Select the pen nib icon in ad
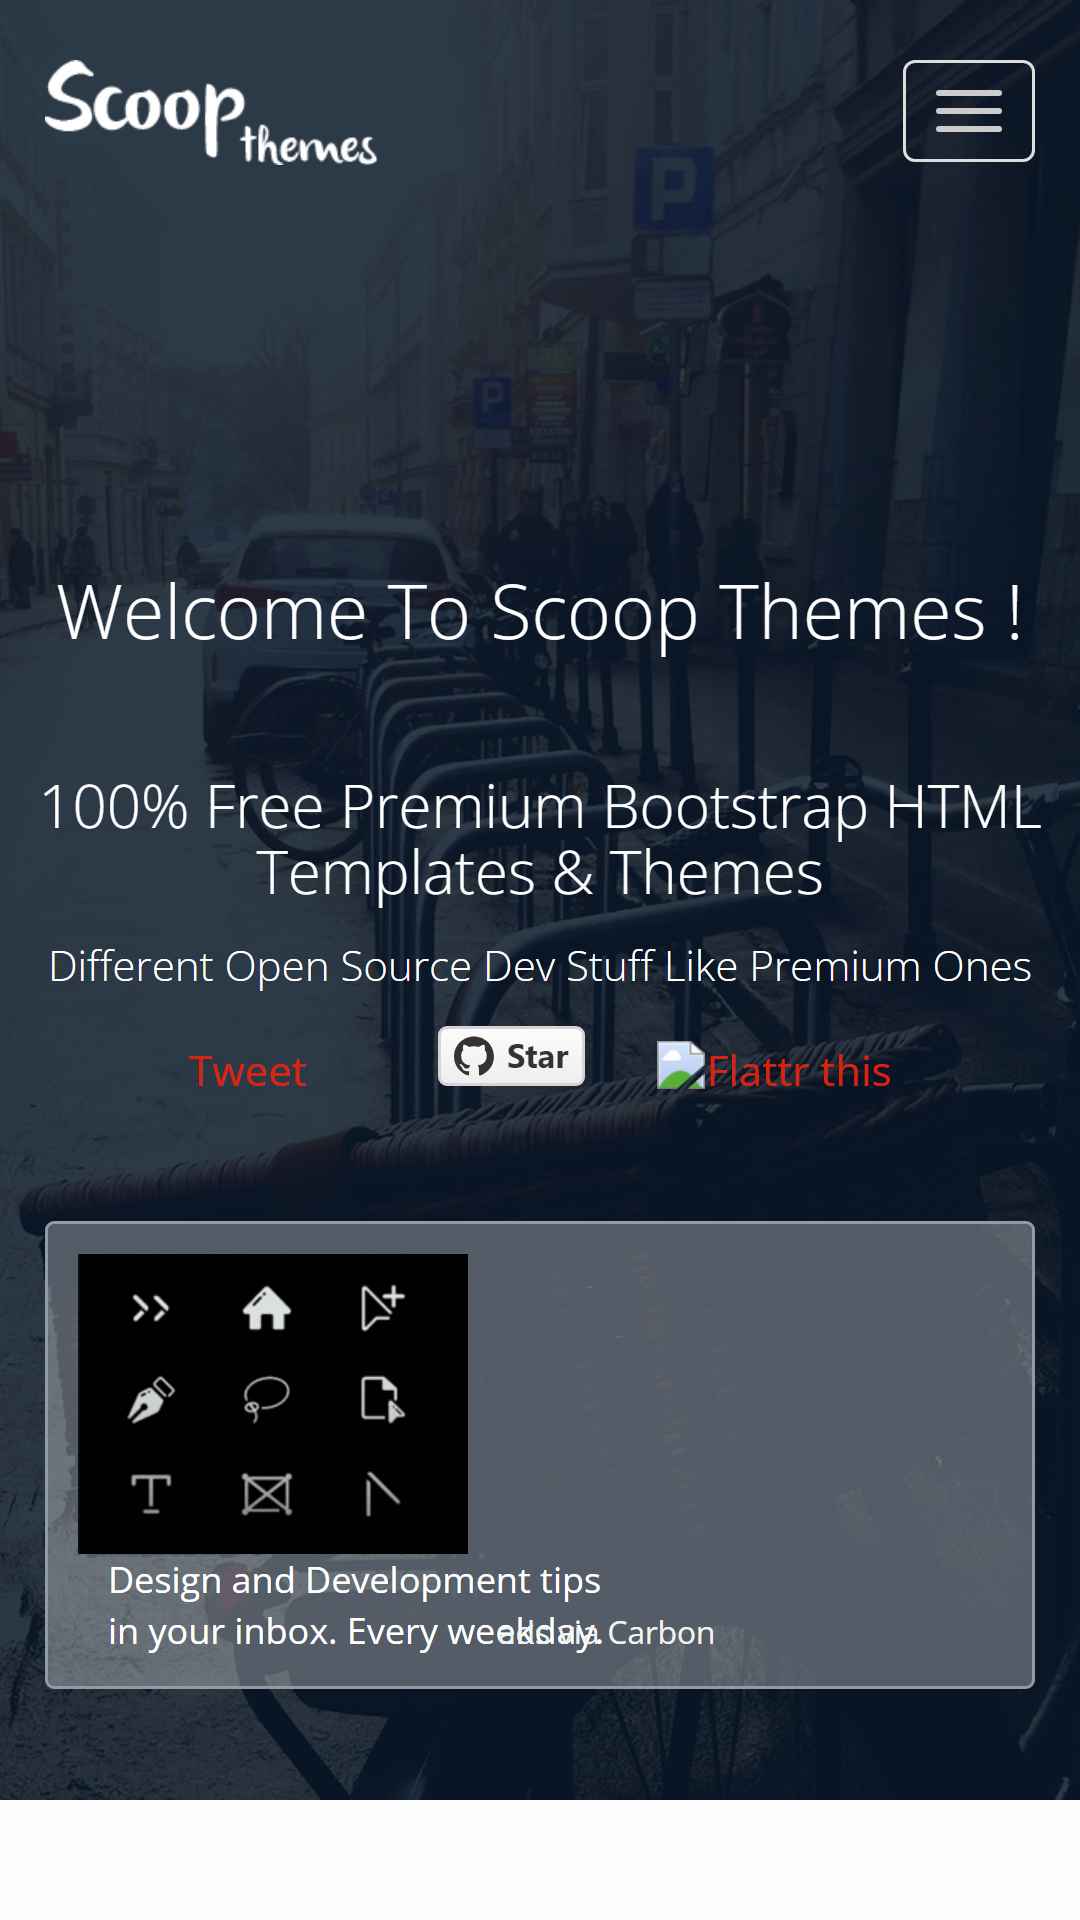 [x=151, y=1399]
